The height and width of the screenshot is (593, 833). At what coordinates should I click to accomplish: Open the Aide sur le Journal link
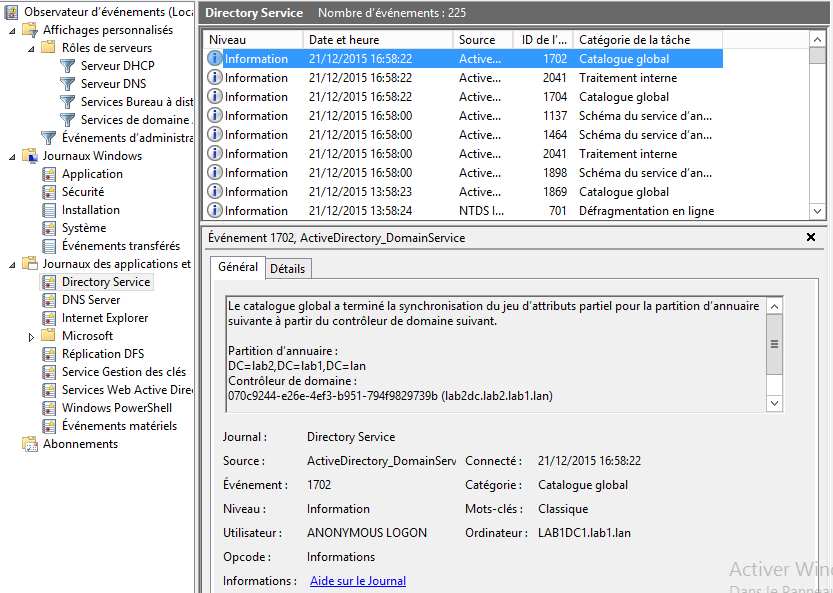[358, 581]
